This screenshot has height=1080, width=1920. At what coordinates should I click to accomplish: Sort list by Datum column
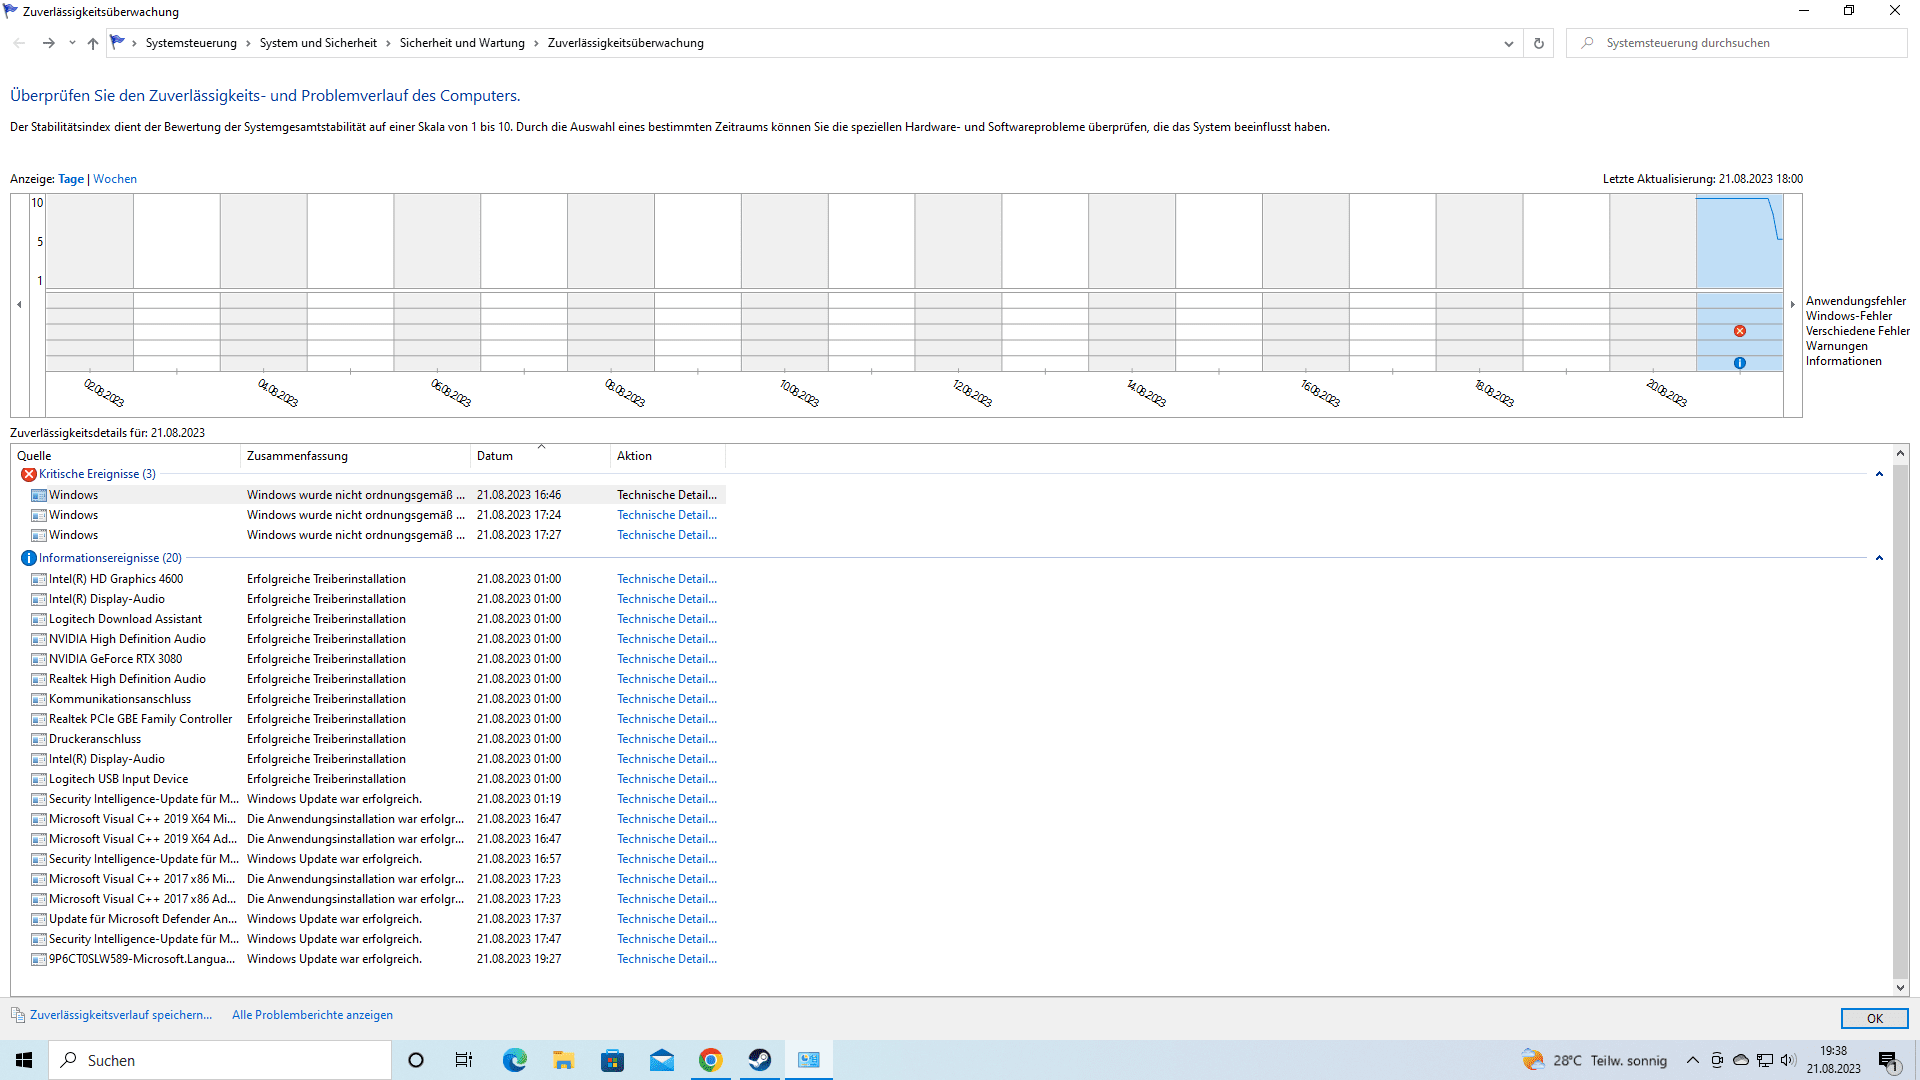point(540,456)
